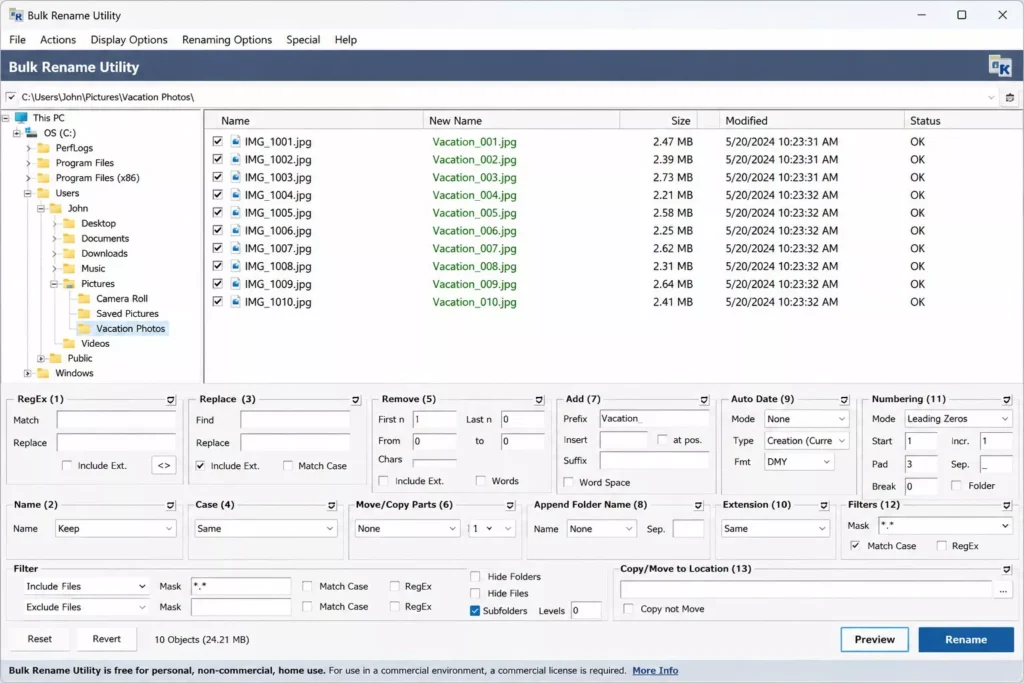The width and height of the screenshot is (1024, 683).
Task: Select the Saved Pictures folder in tree
Action: point(127,313)
